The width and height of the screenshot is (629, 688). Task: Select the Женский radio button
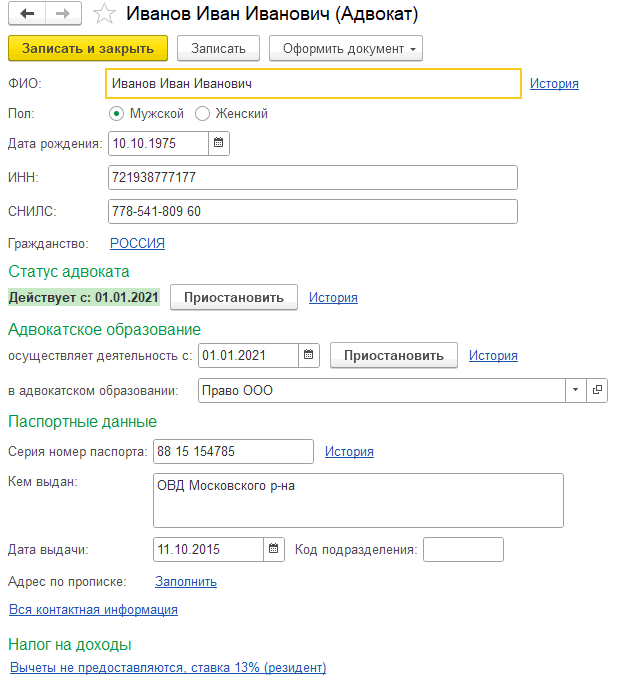202,114
